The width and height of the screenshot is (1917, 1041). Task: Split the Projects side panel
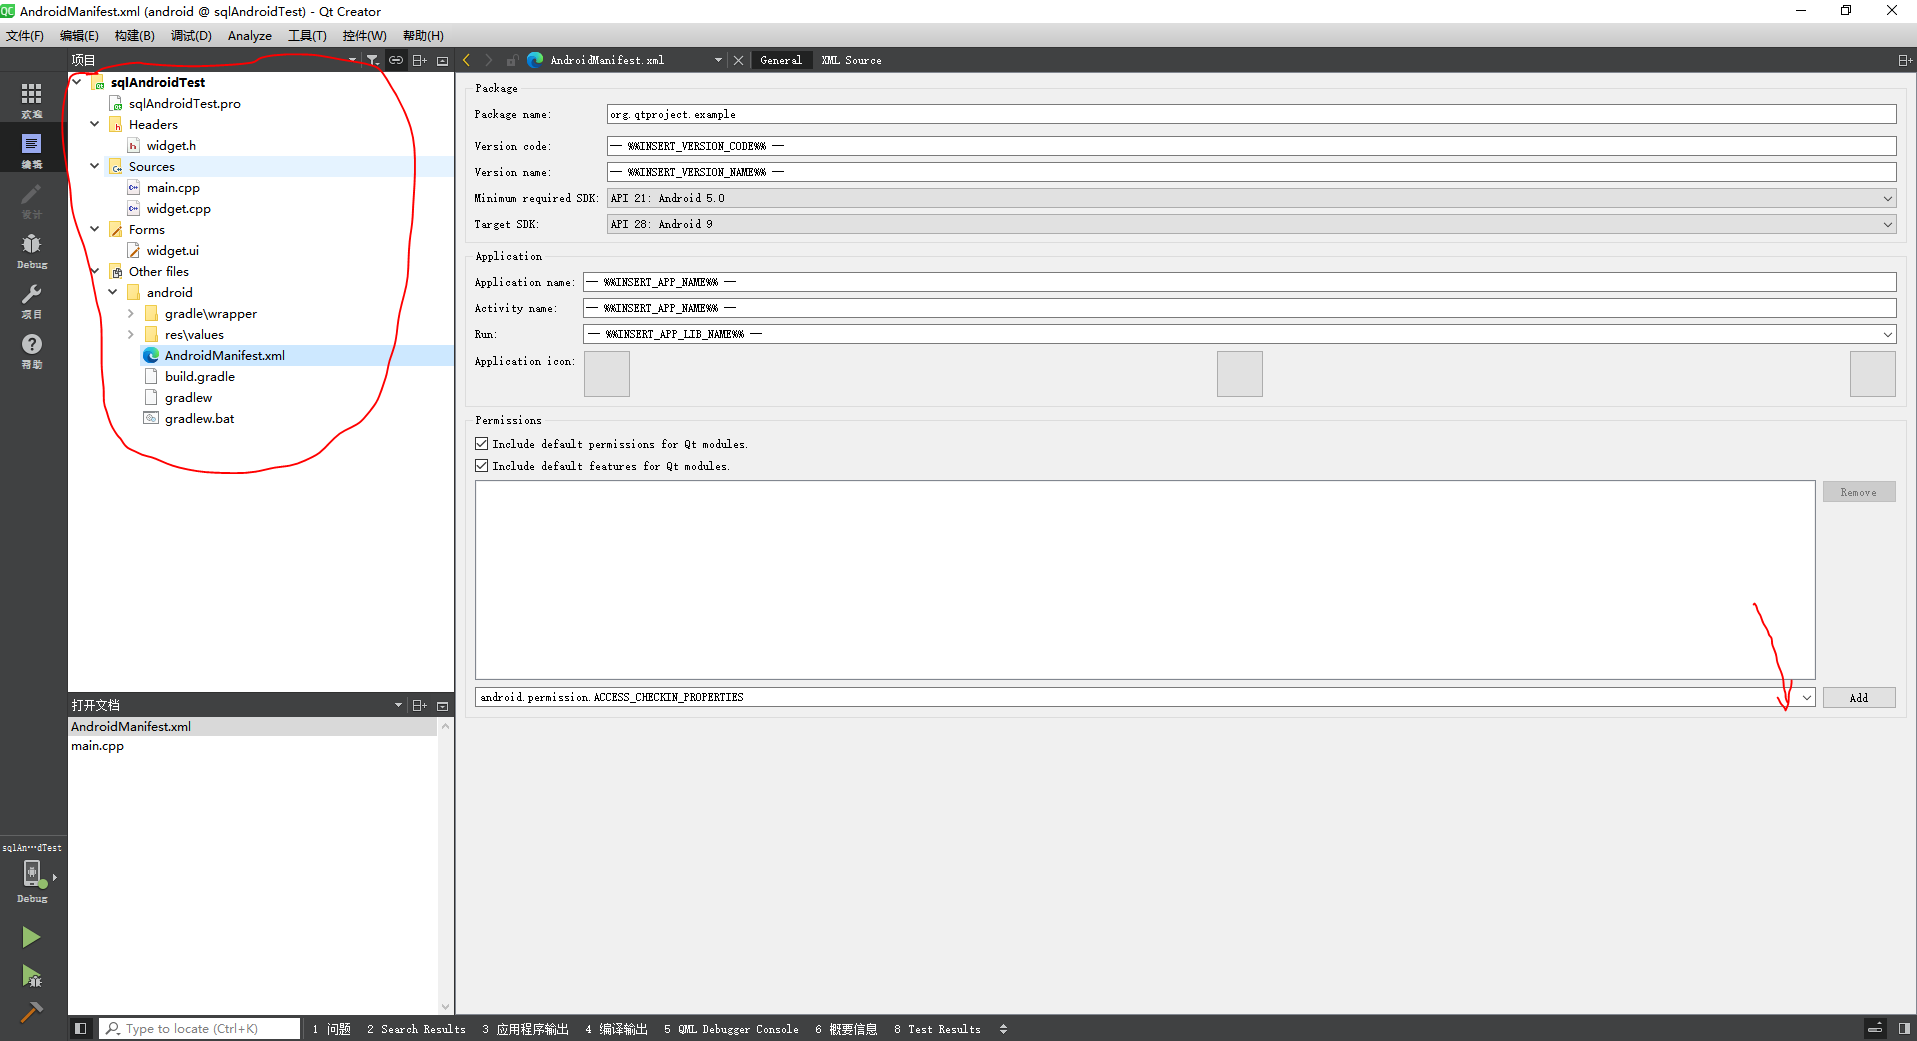[x=420, y=60]
